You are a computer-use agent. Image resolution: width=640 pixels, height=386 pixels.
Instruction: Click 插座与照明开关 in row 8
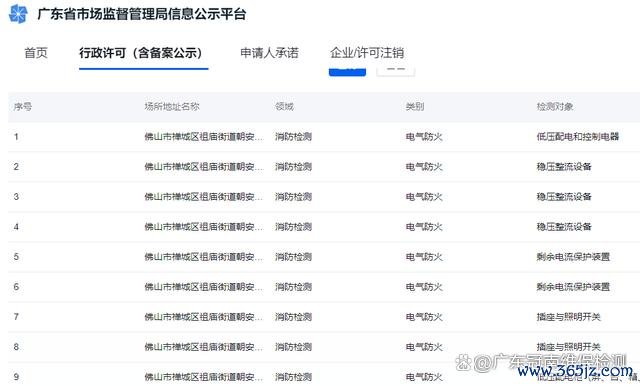[569, 347]
